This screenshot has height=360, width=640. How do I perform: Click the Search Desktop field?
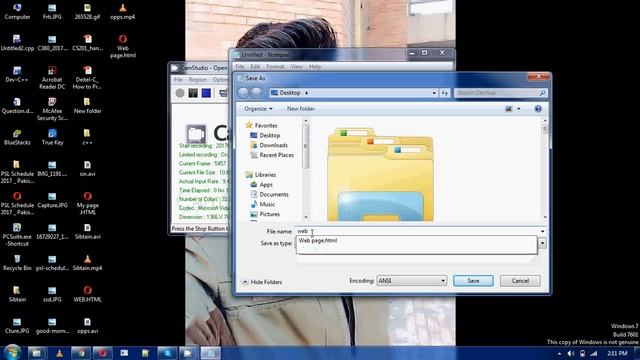tap(500, 93)
